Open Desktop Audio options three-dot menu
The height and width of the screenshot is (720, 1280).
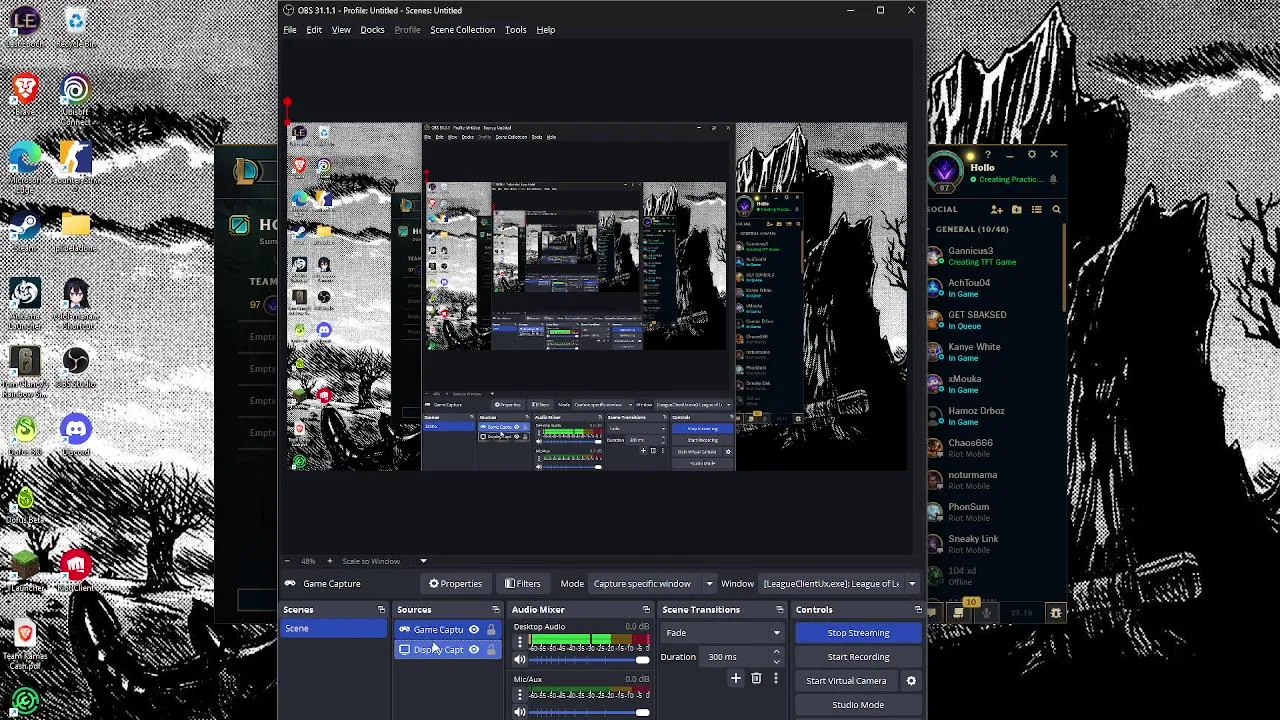tap(519, 643)
